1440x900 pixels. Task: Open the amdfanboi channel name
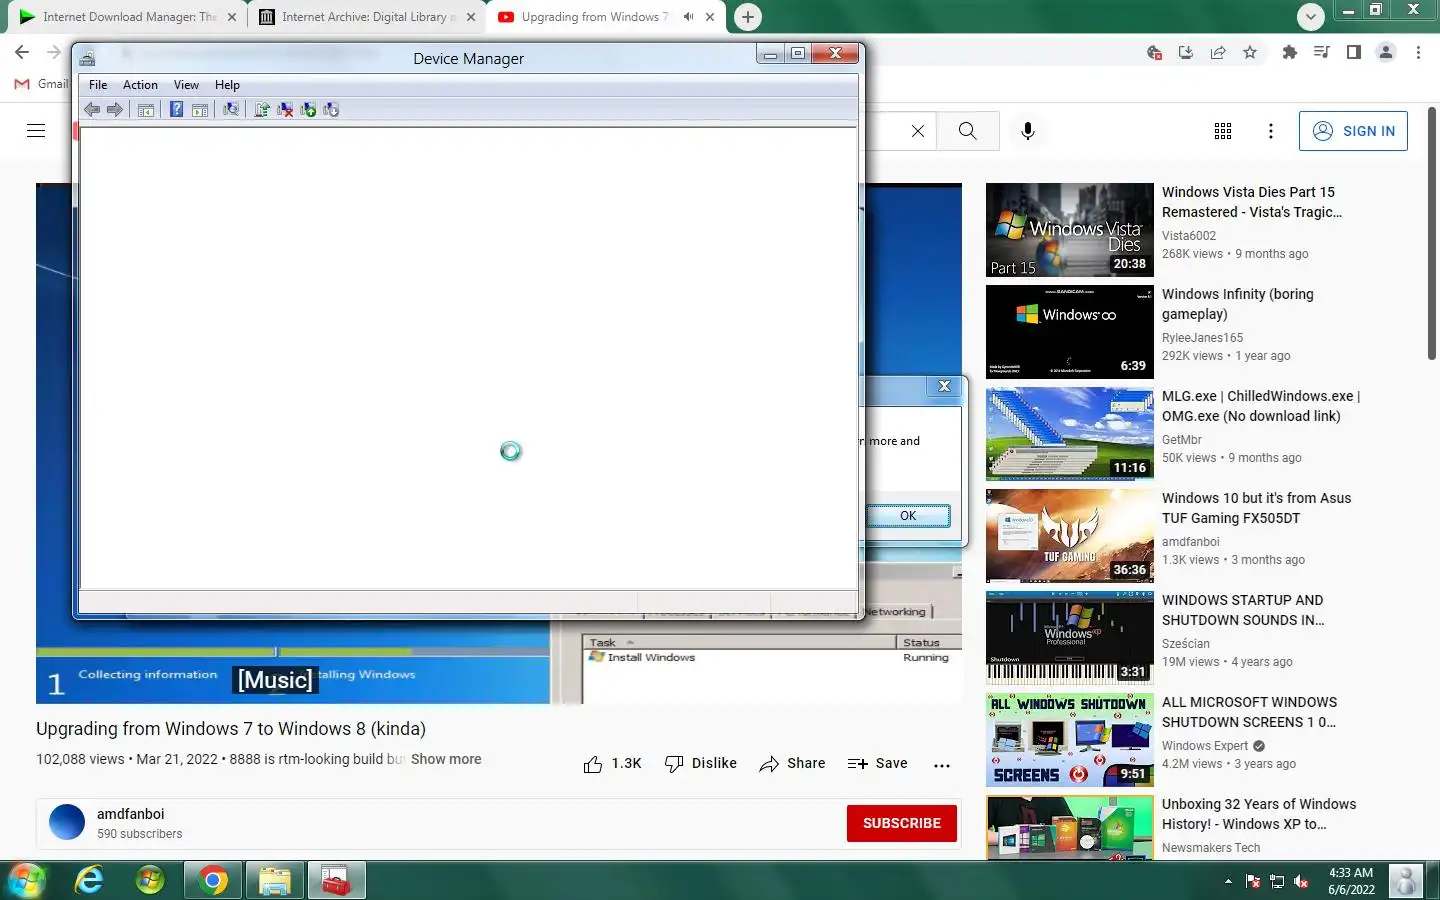tap(130, 814)
